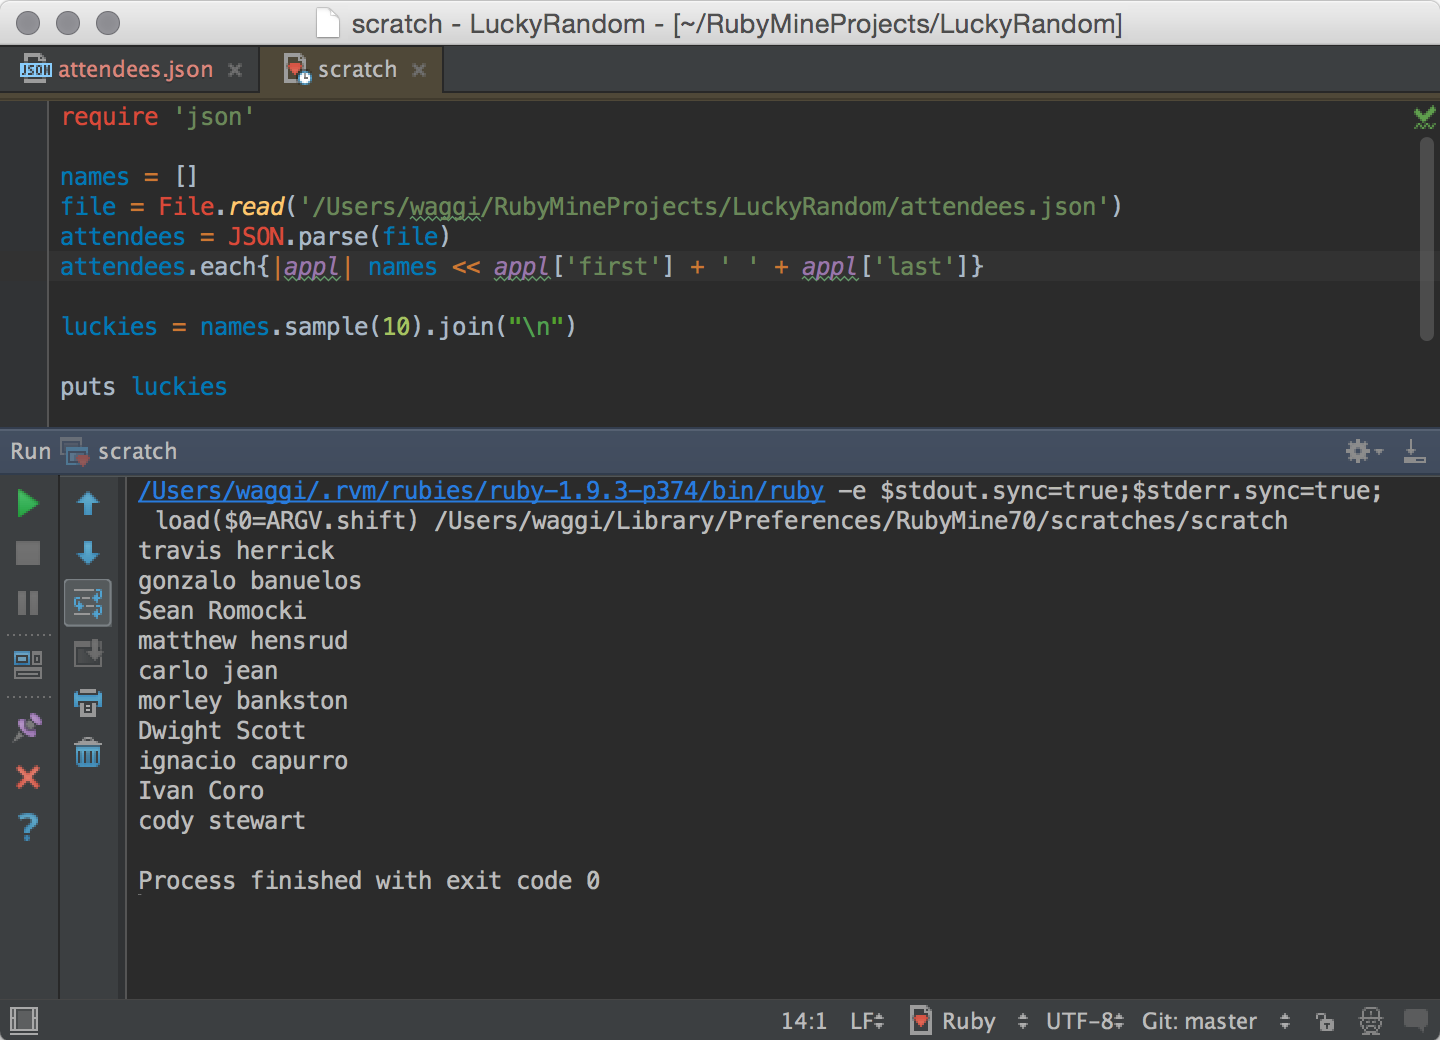Click 'sample(10)' in the luckies line

click(x=354, y=327)
